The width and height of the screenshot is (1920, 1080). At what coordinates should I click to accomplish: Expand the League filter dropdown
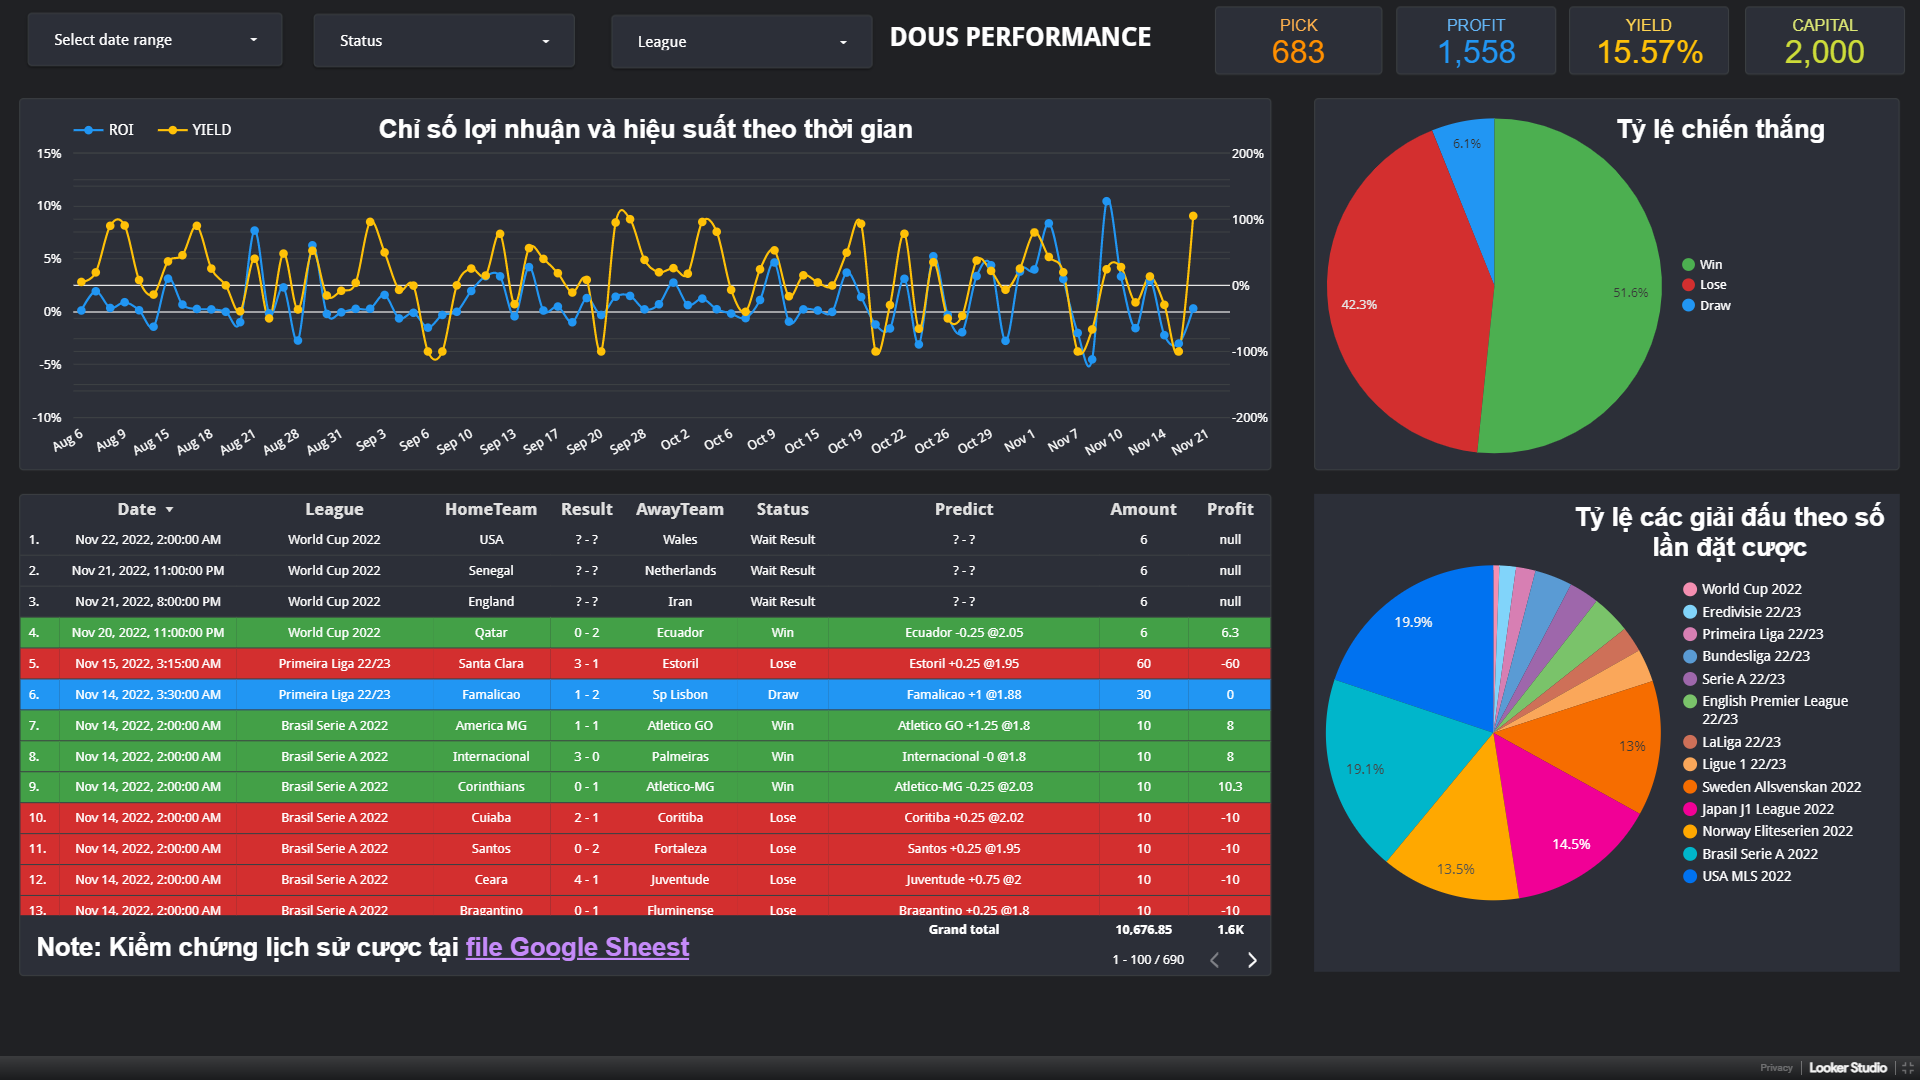pos(741,42)
